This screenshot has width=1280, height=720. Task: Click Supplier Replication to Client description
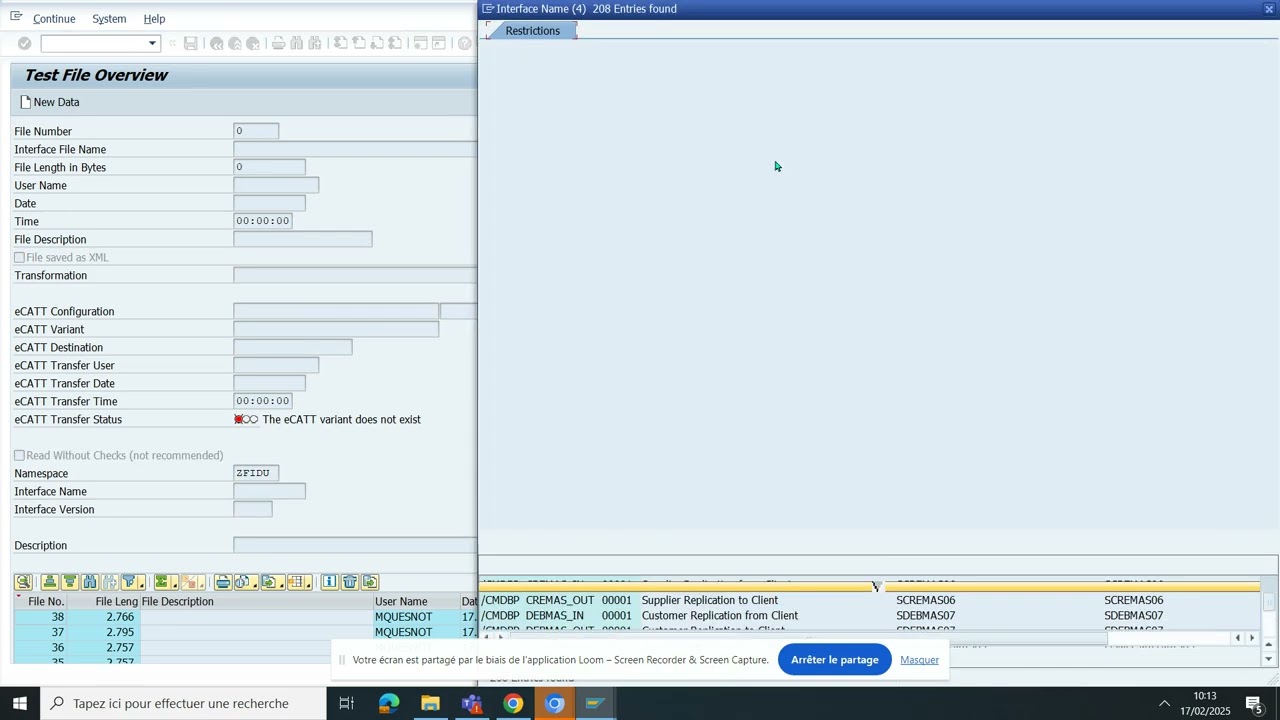click(710, 600)
